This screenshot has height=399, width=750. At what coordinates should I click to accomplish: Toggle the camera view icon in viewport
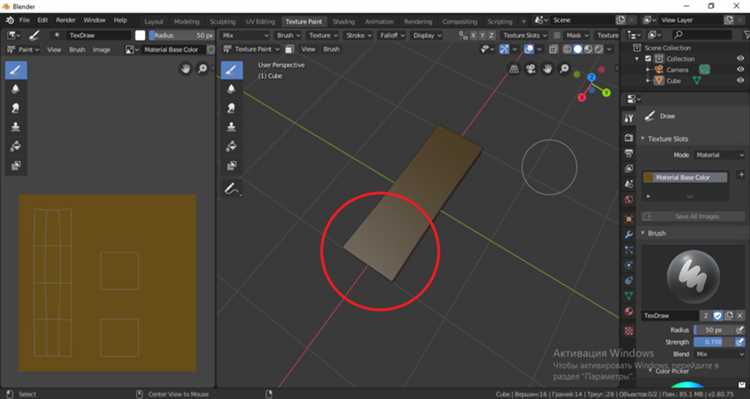coord(531,69)
